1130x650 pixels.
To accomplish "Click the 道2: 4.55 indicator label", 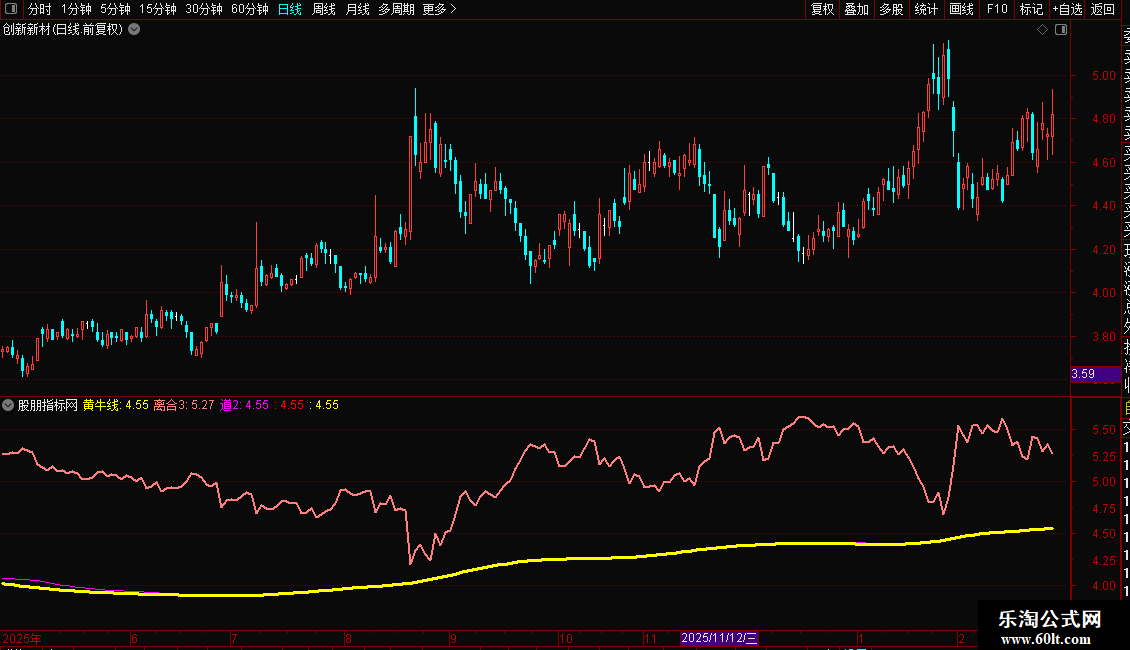I will click(244, 405).
